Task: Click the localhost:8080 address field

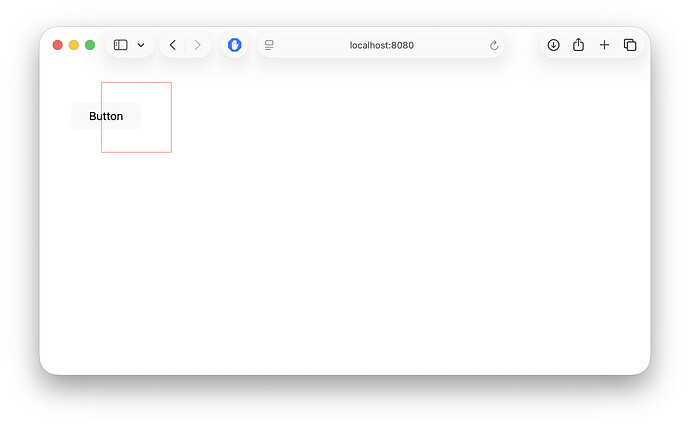Action: (381, 45)
